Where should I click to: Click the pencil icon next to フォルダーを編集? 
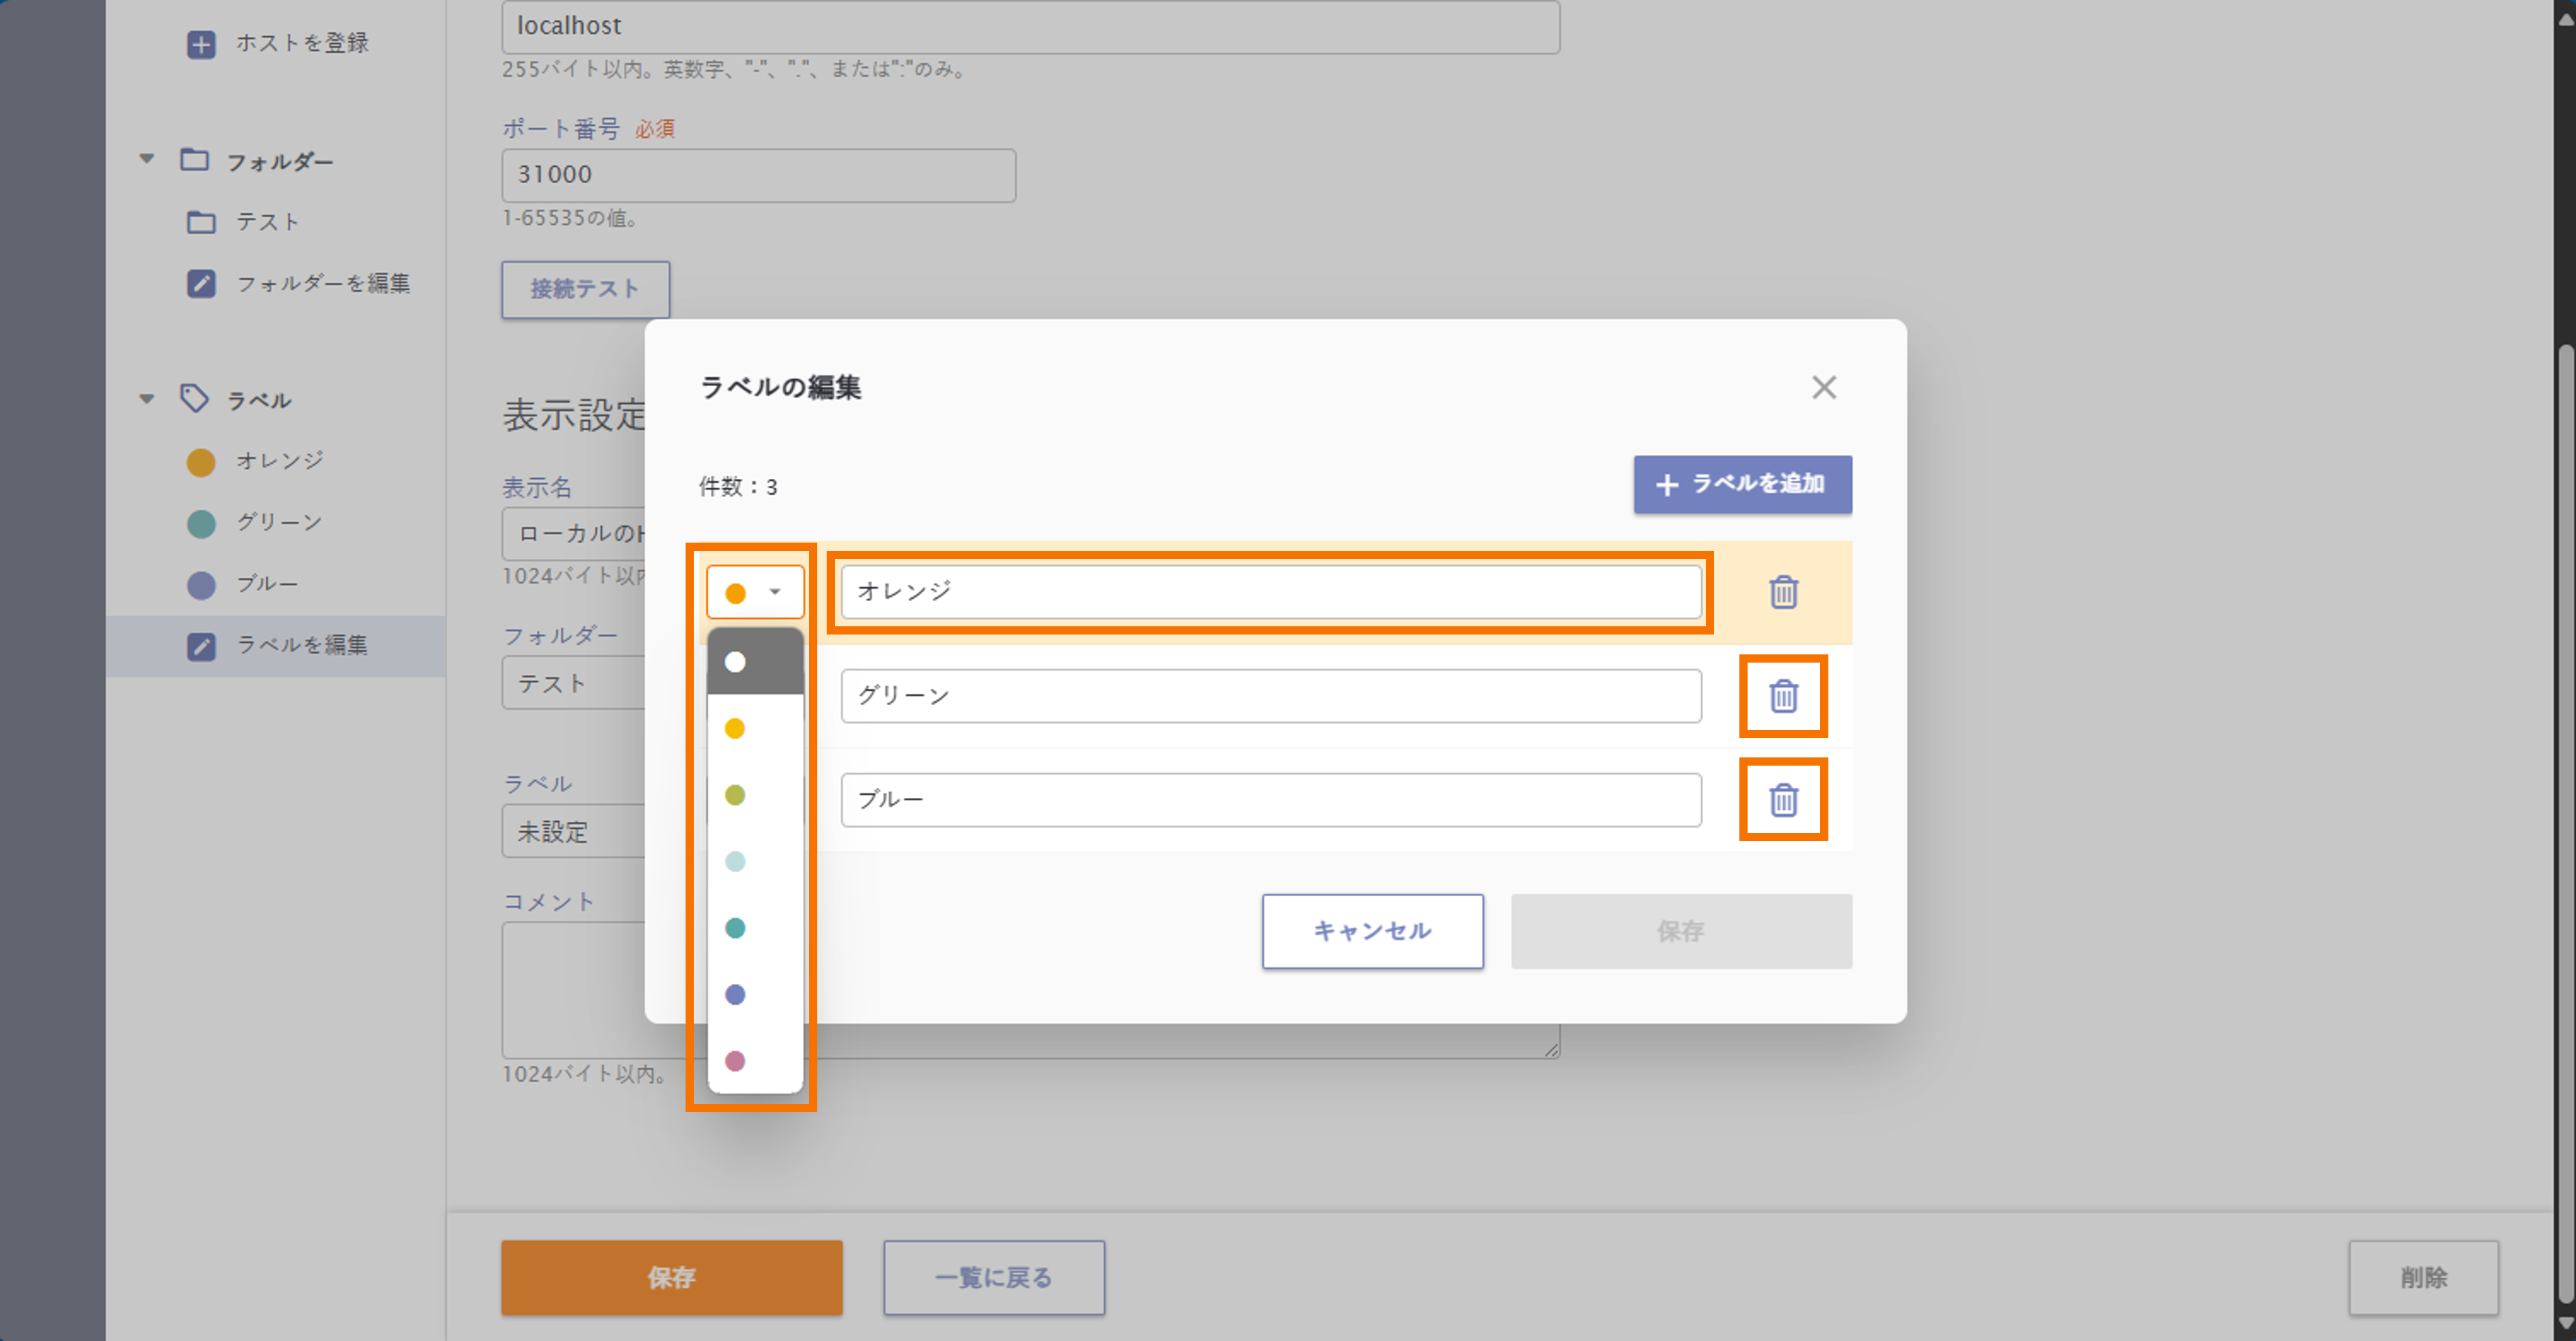[201, 283]
